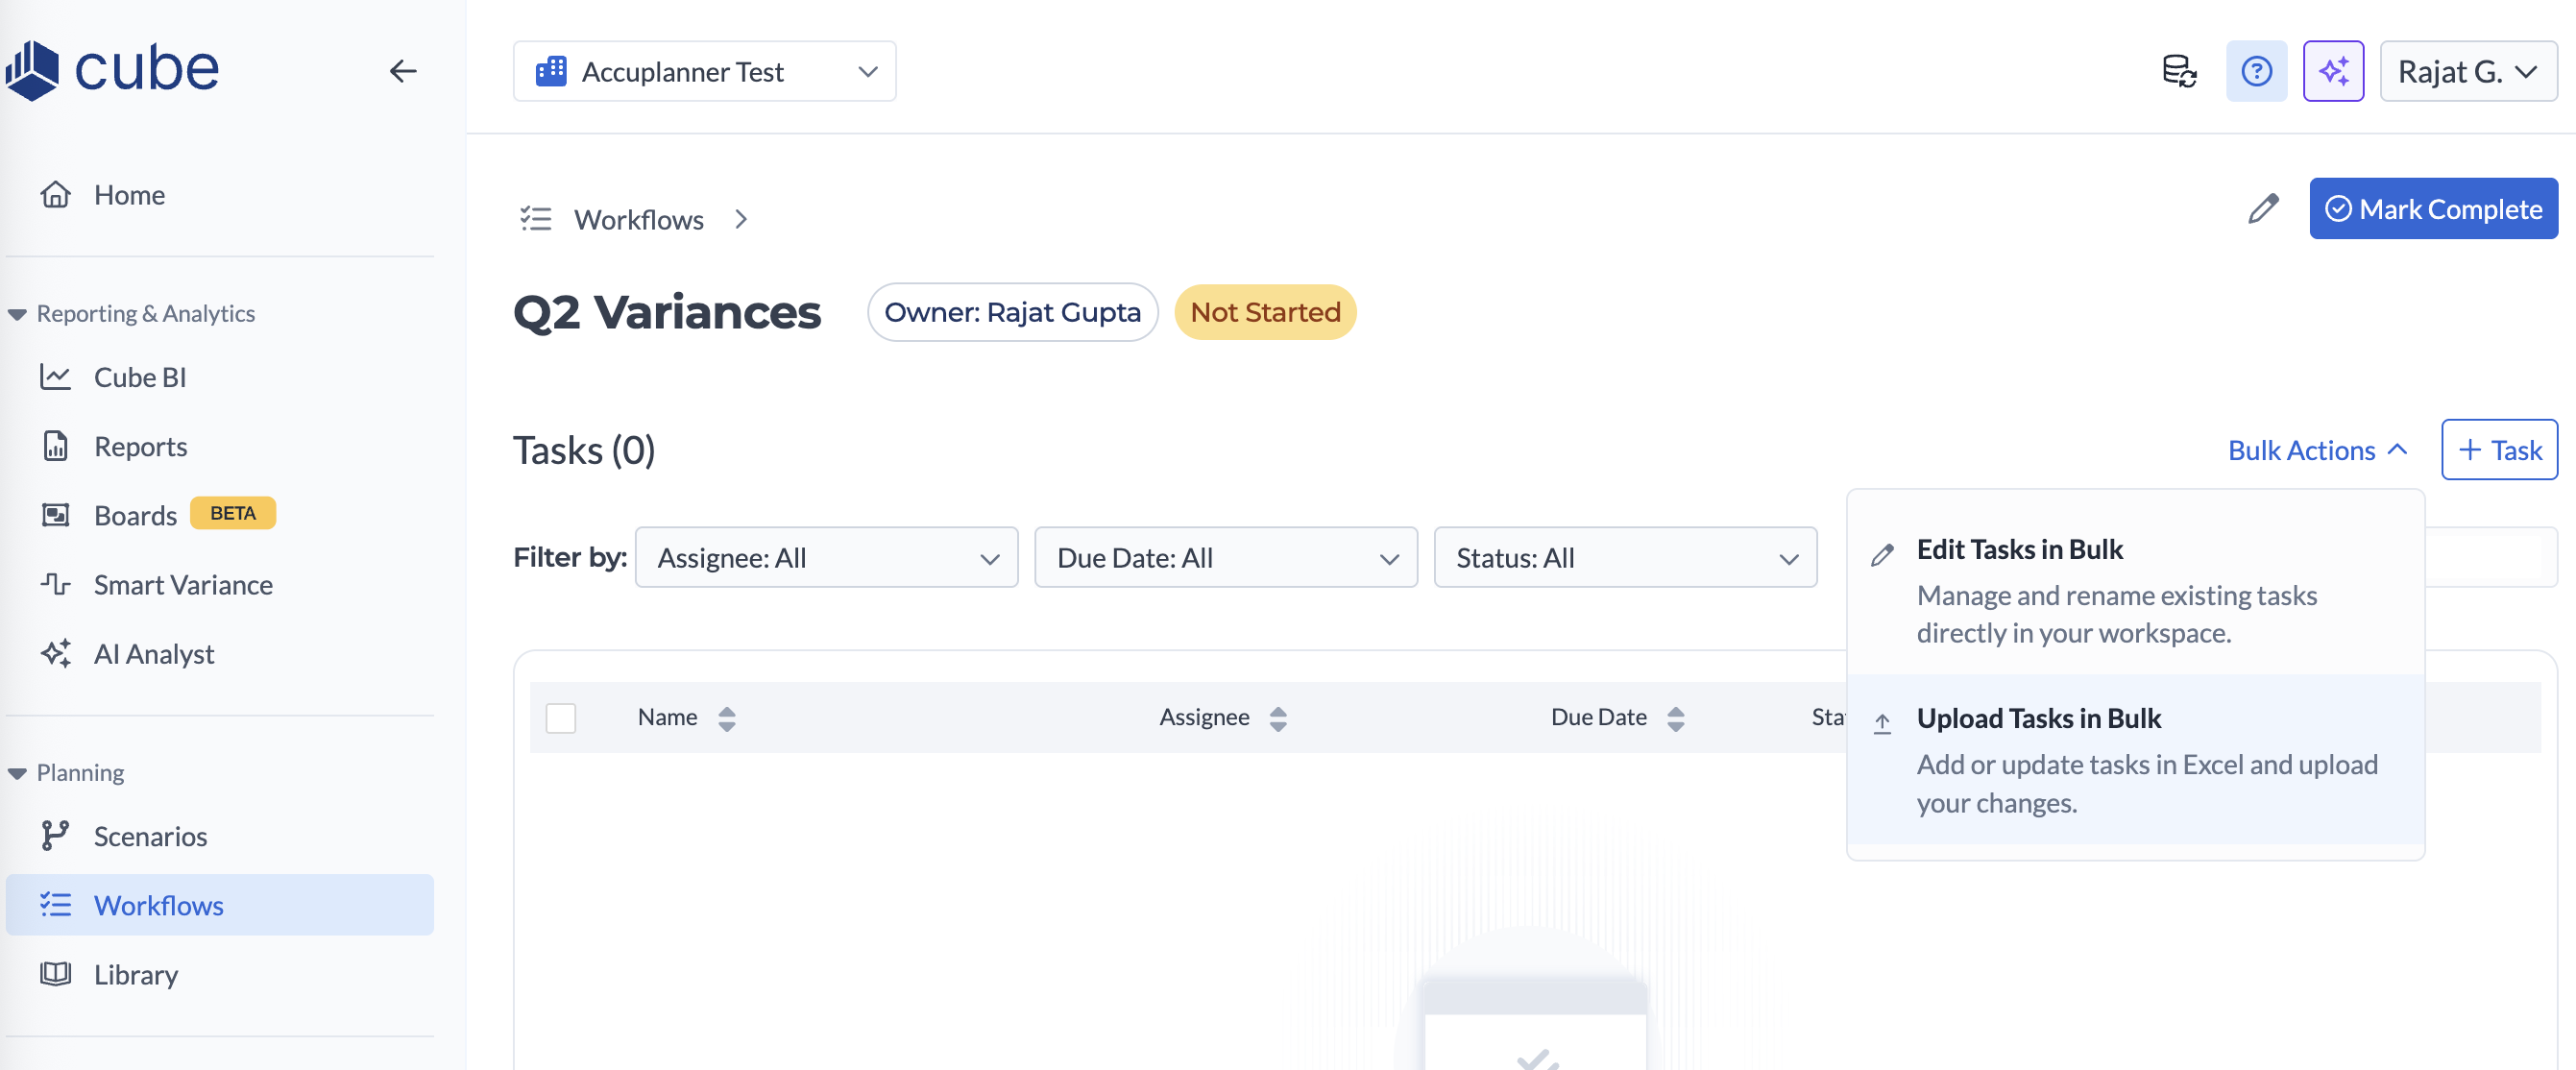Collapse the sidebar with the back arrow
The image size is (2576, 1070).
click(x=402, y=71)
